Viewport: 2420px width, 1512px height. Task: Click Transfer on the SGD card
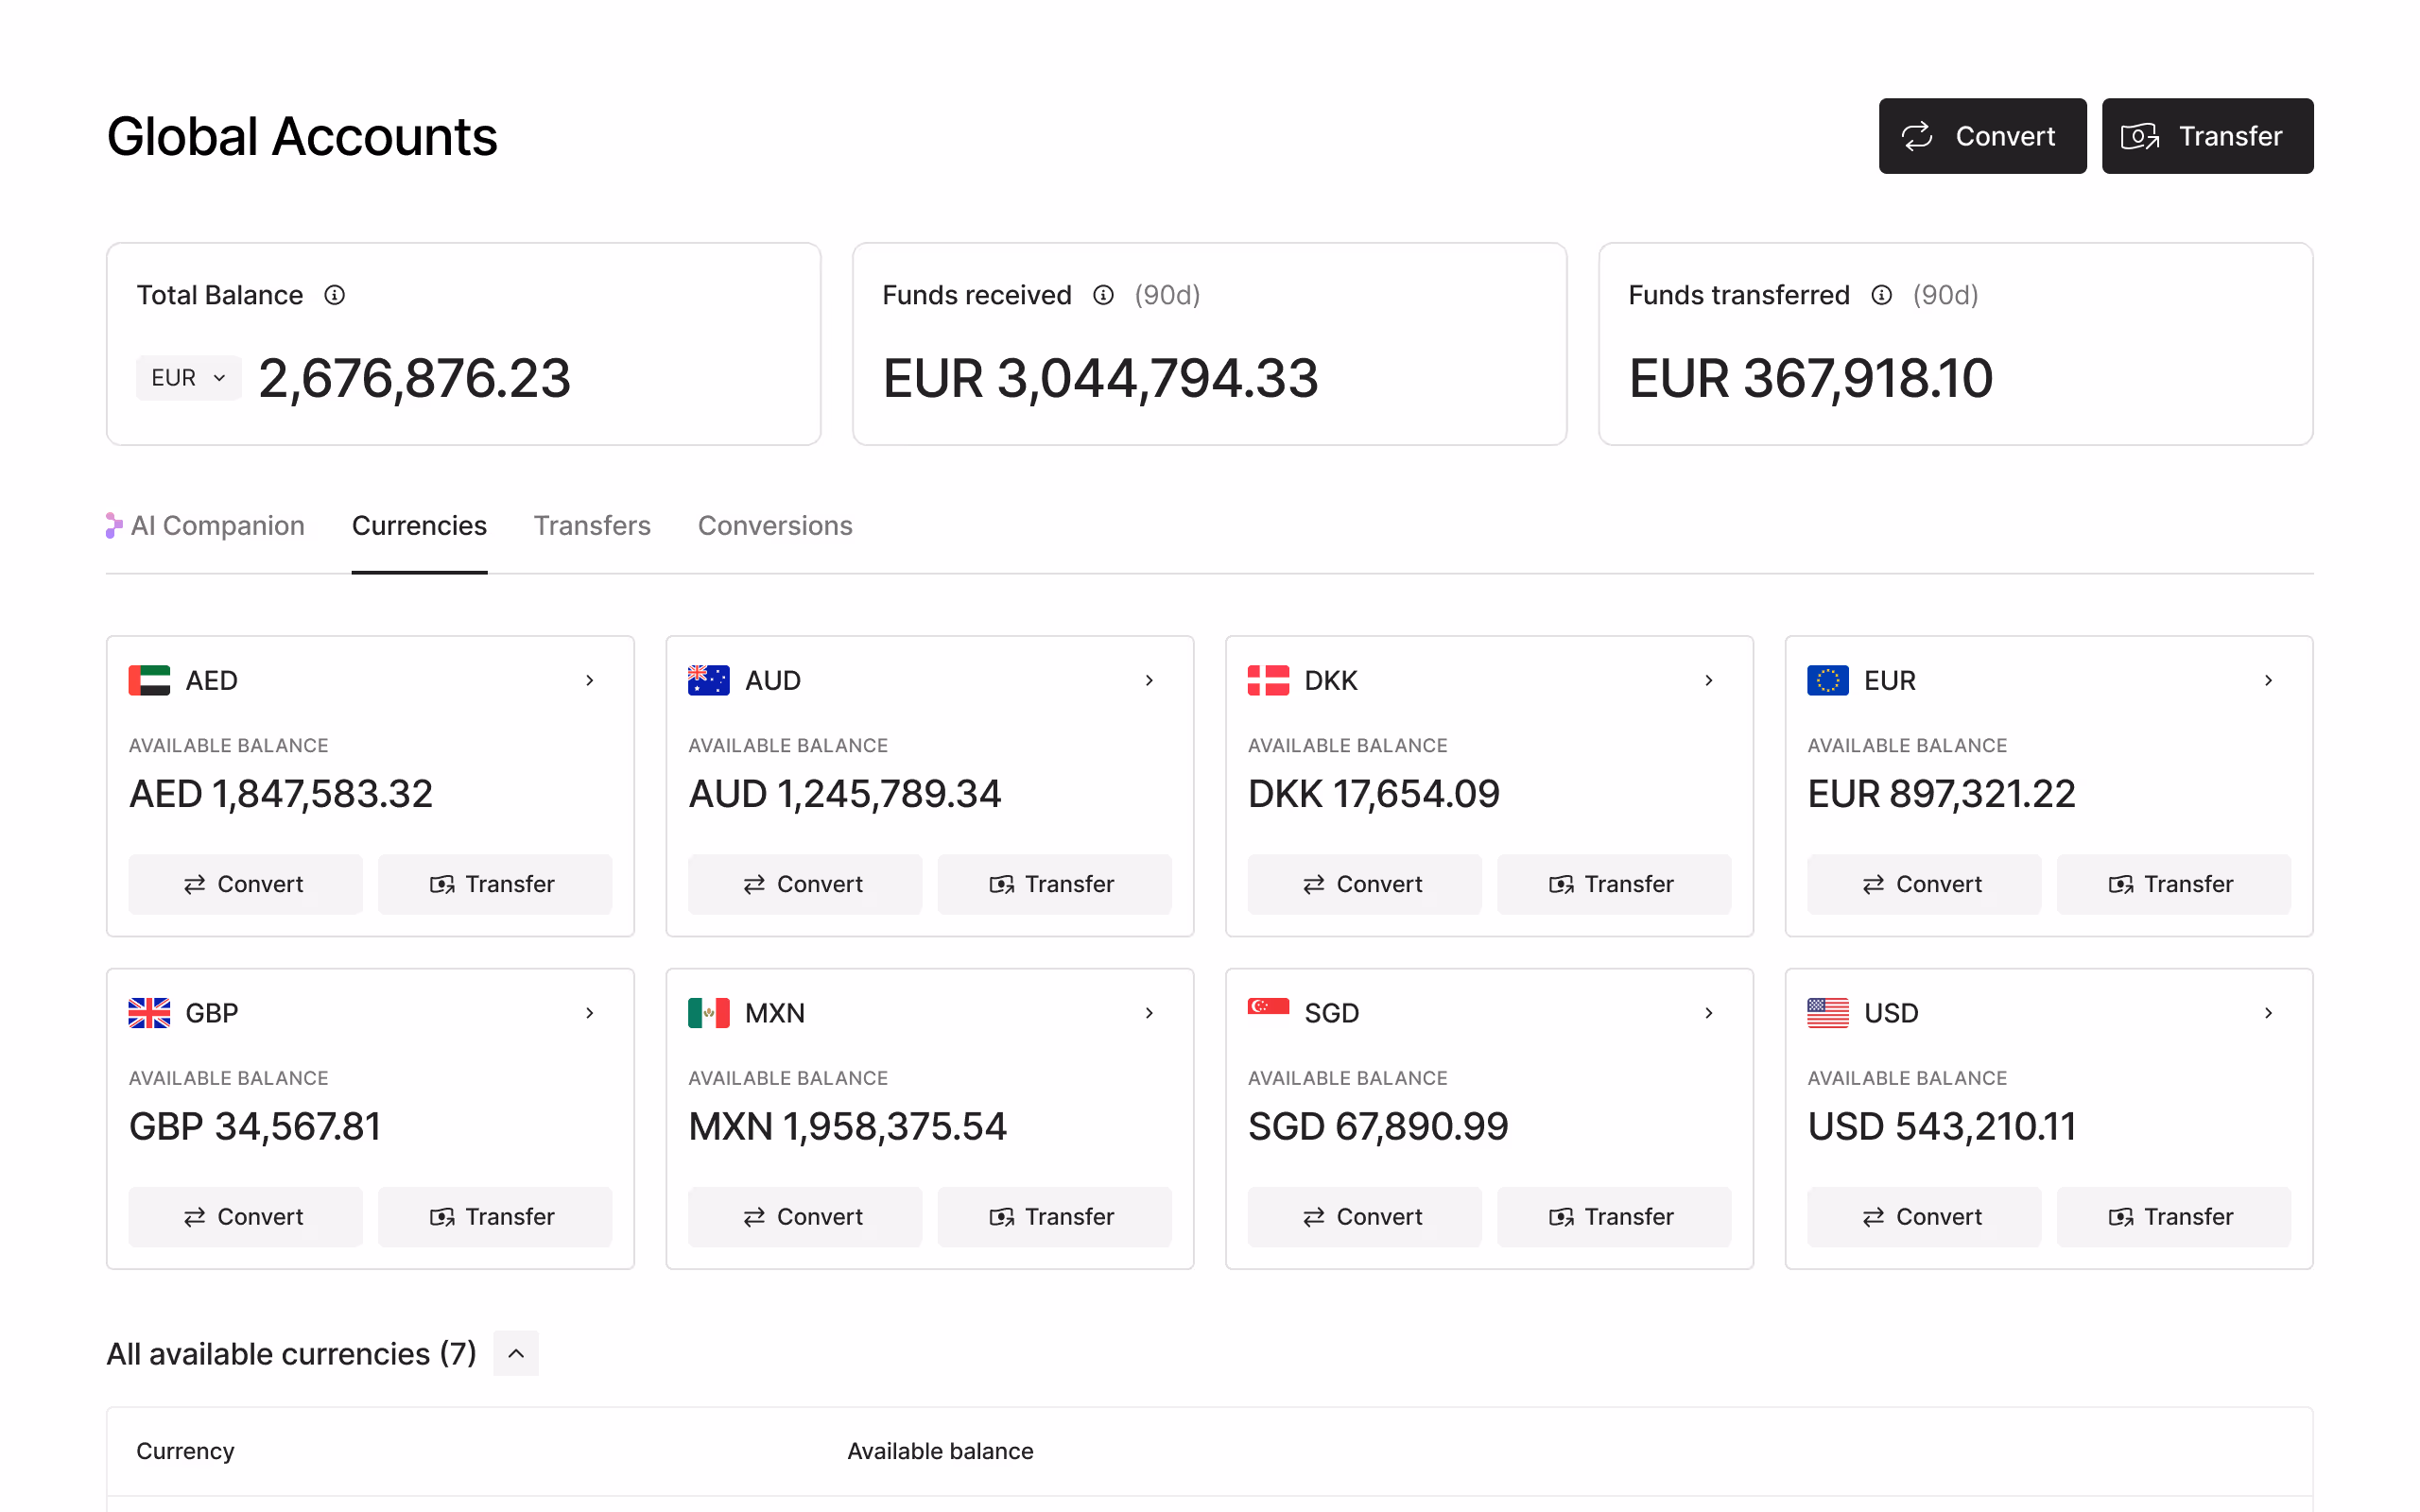point(1613,1217)
